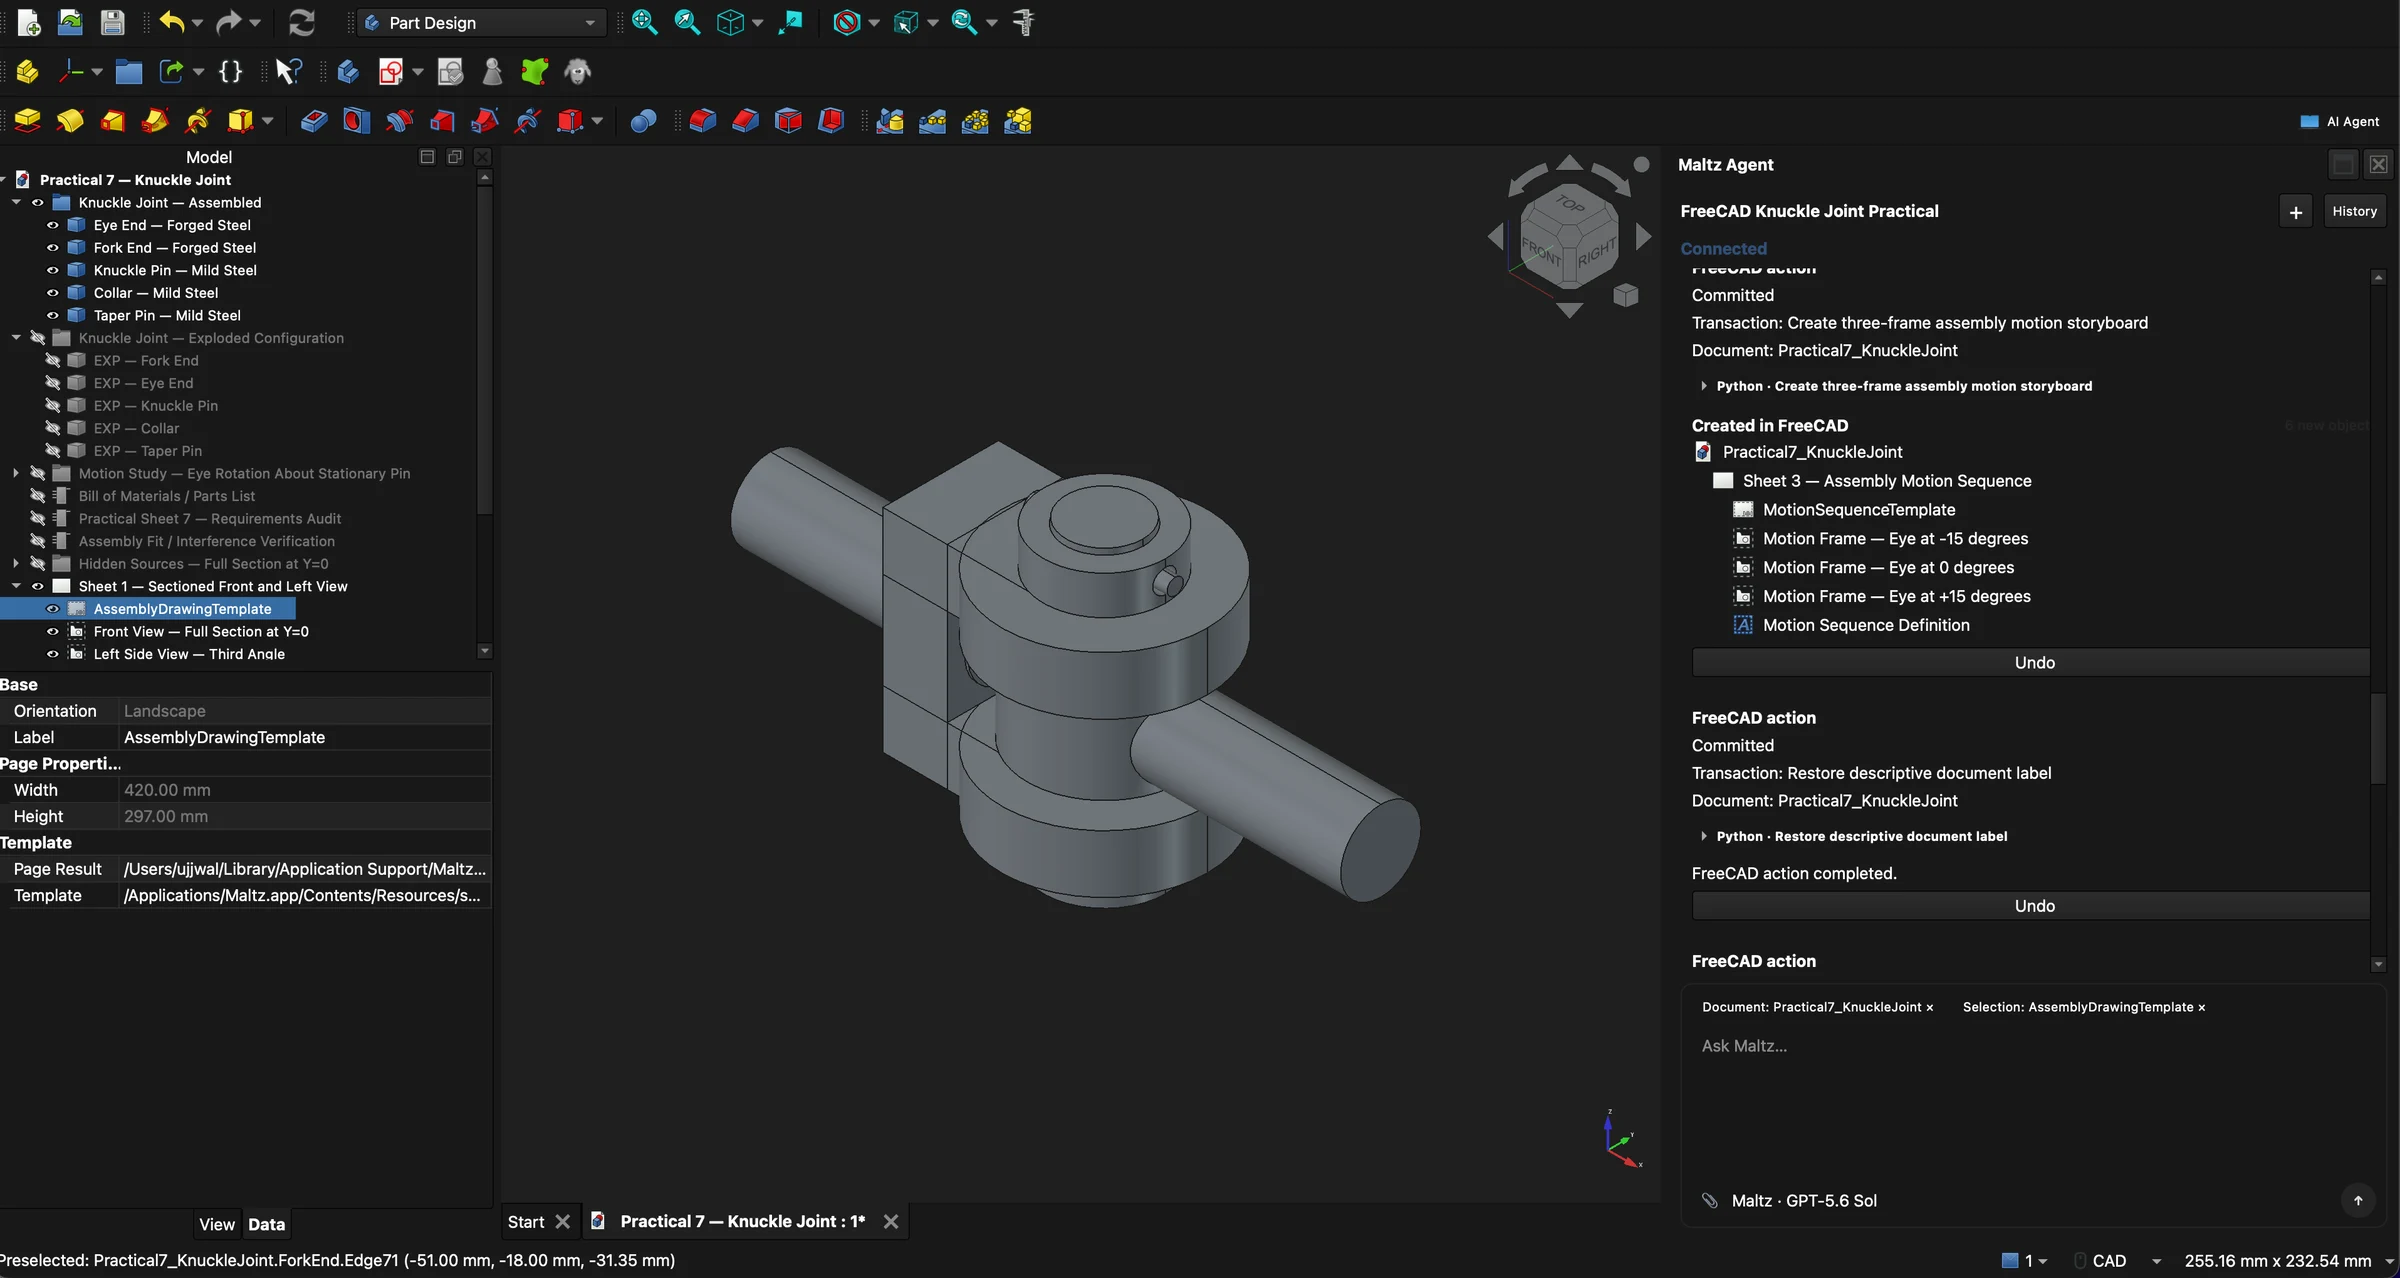Image resolution: width=2400 pixels, height=1278 pixels.
Task: Click the Refresh recompute icon
Action: 301,22
